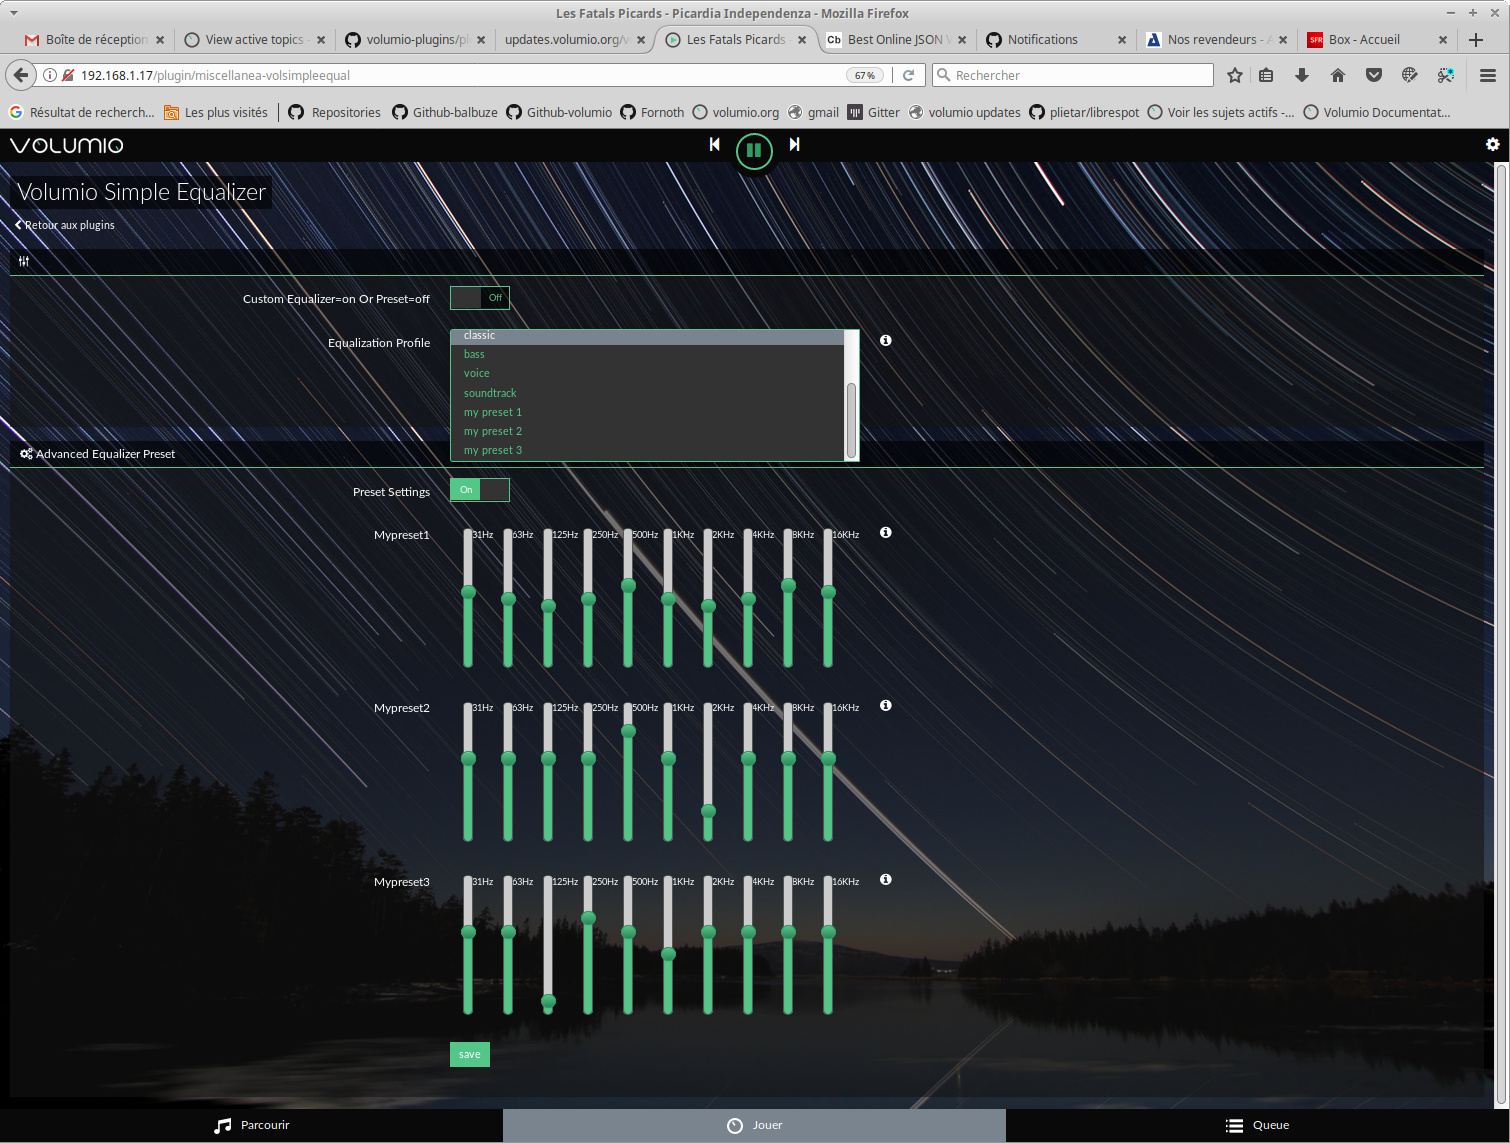Pause playback with the green button
This screenshot has width=1510, height=1143.
pyautogui.click(x=754, y=151)
